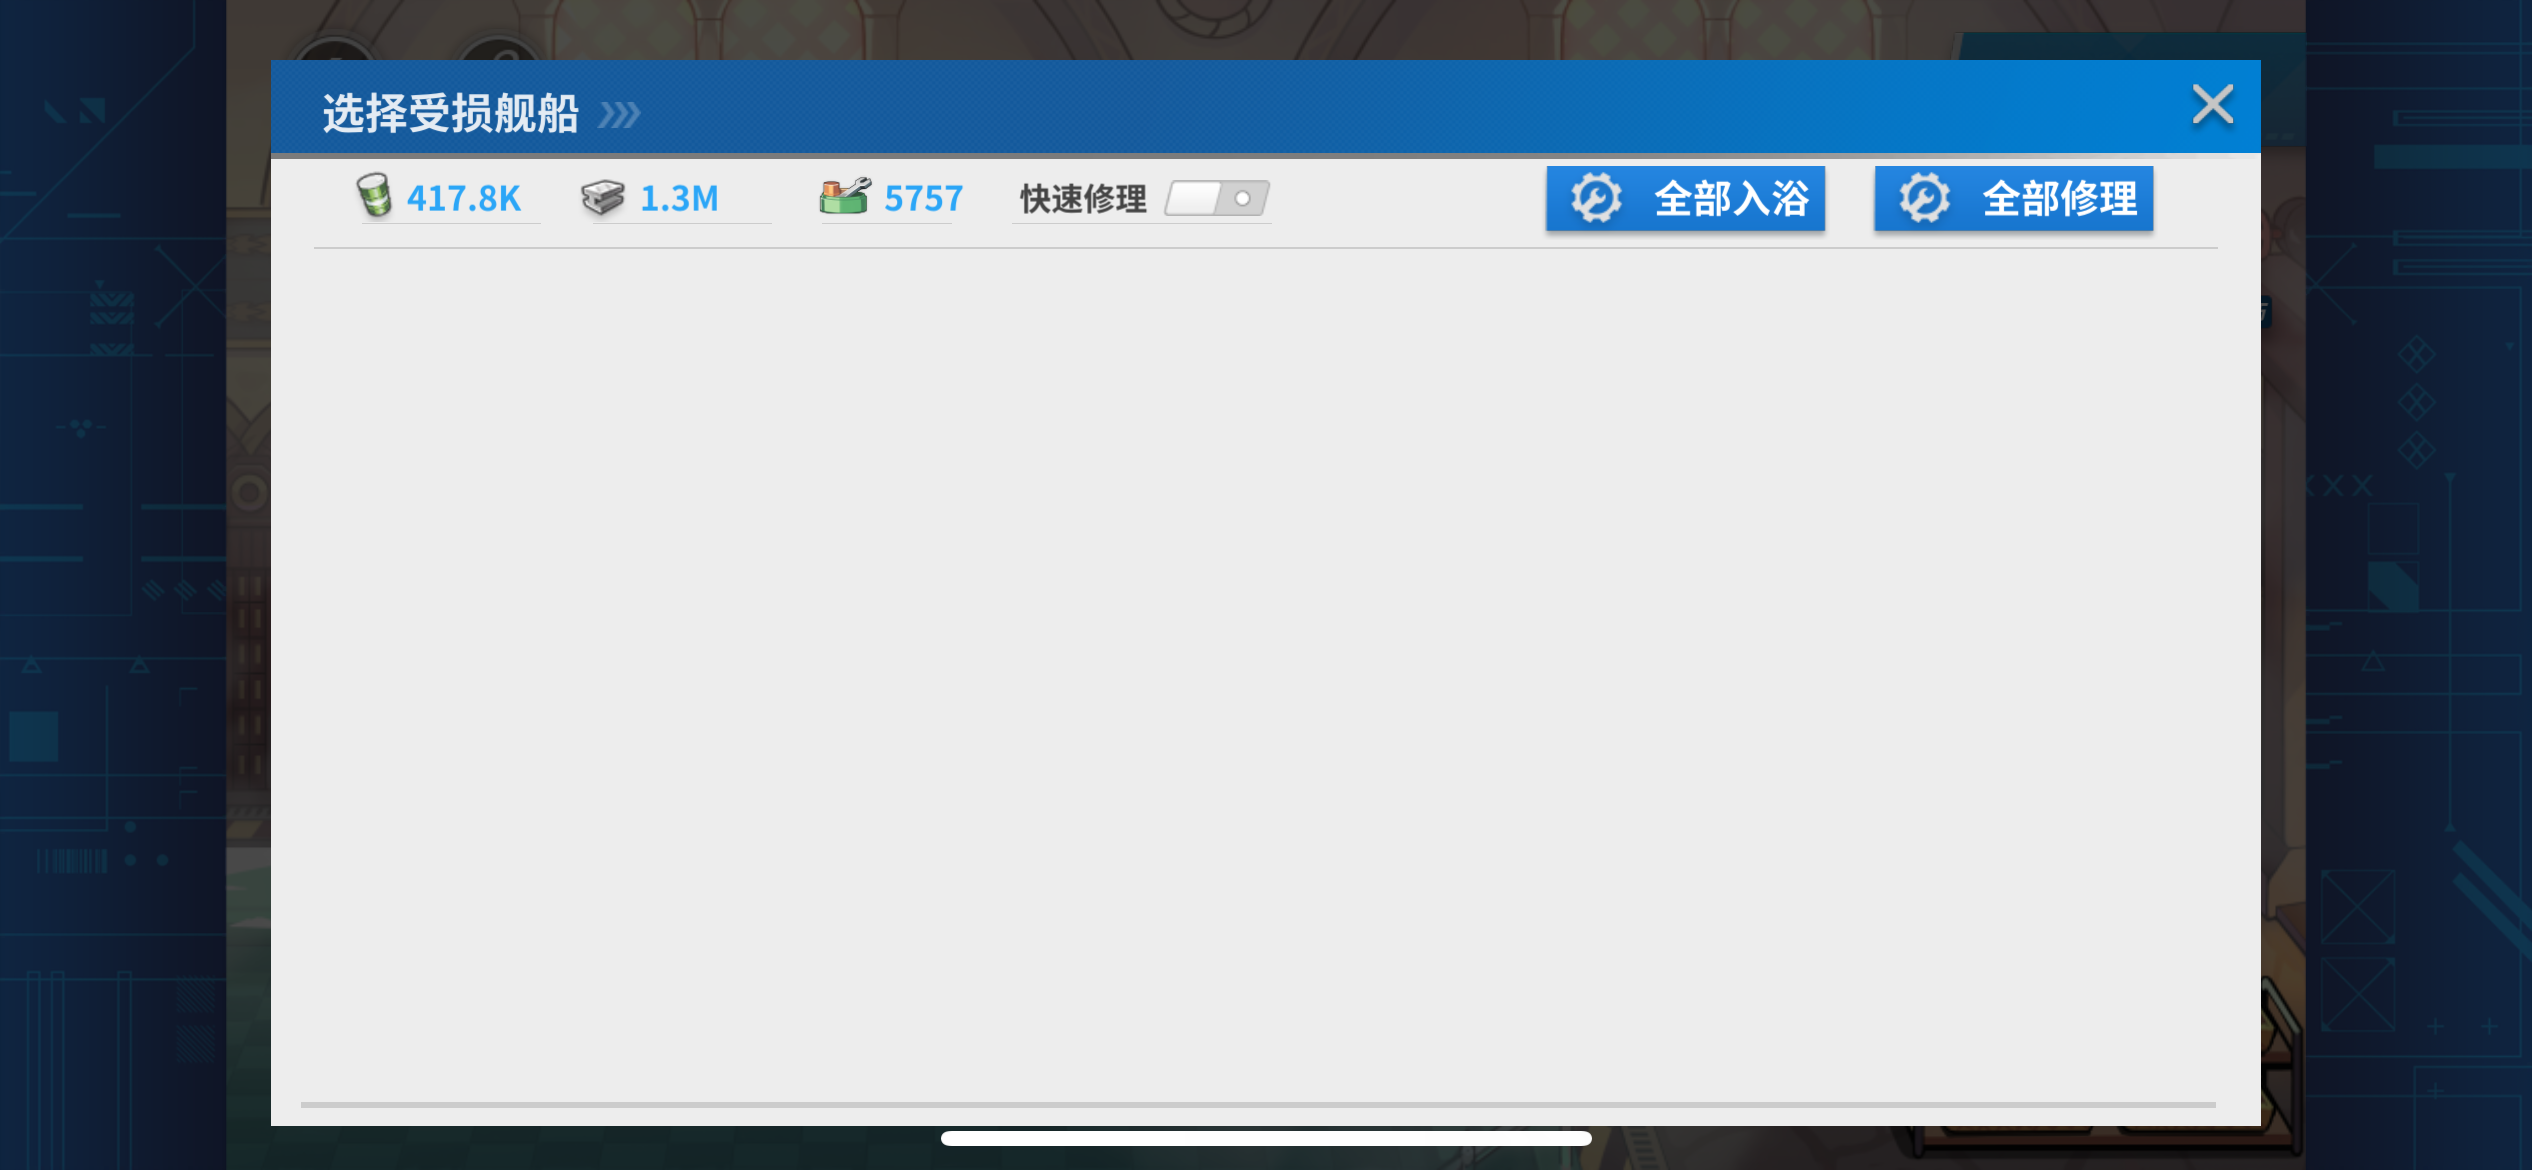
Task: Toggle the 快速修理 quick repair switch
Action: tap(1217, 198)
